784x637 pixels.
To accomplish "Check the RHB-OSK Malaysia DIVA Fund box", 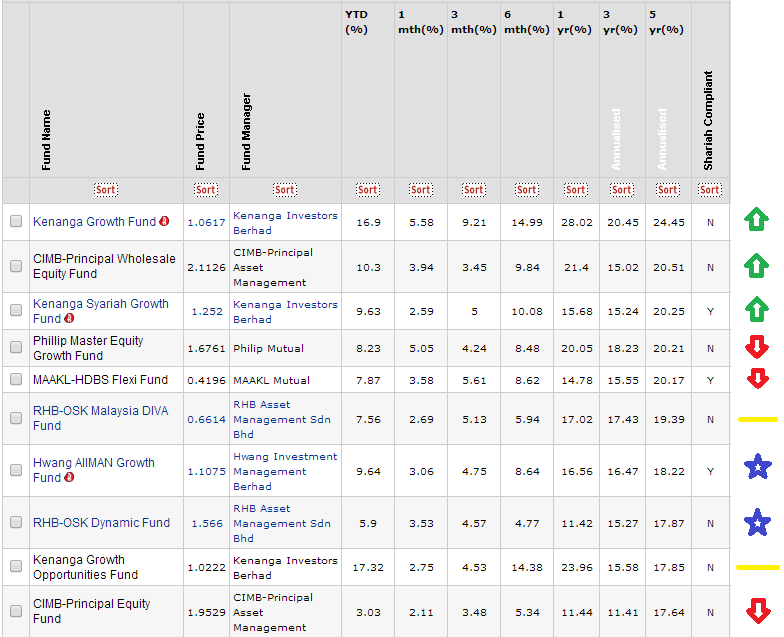I will click(x=16, y=418).
